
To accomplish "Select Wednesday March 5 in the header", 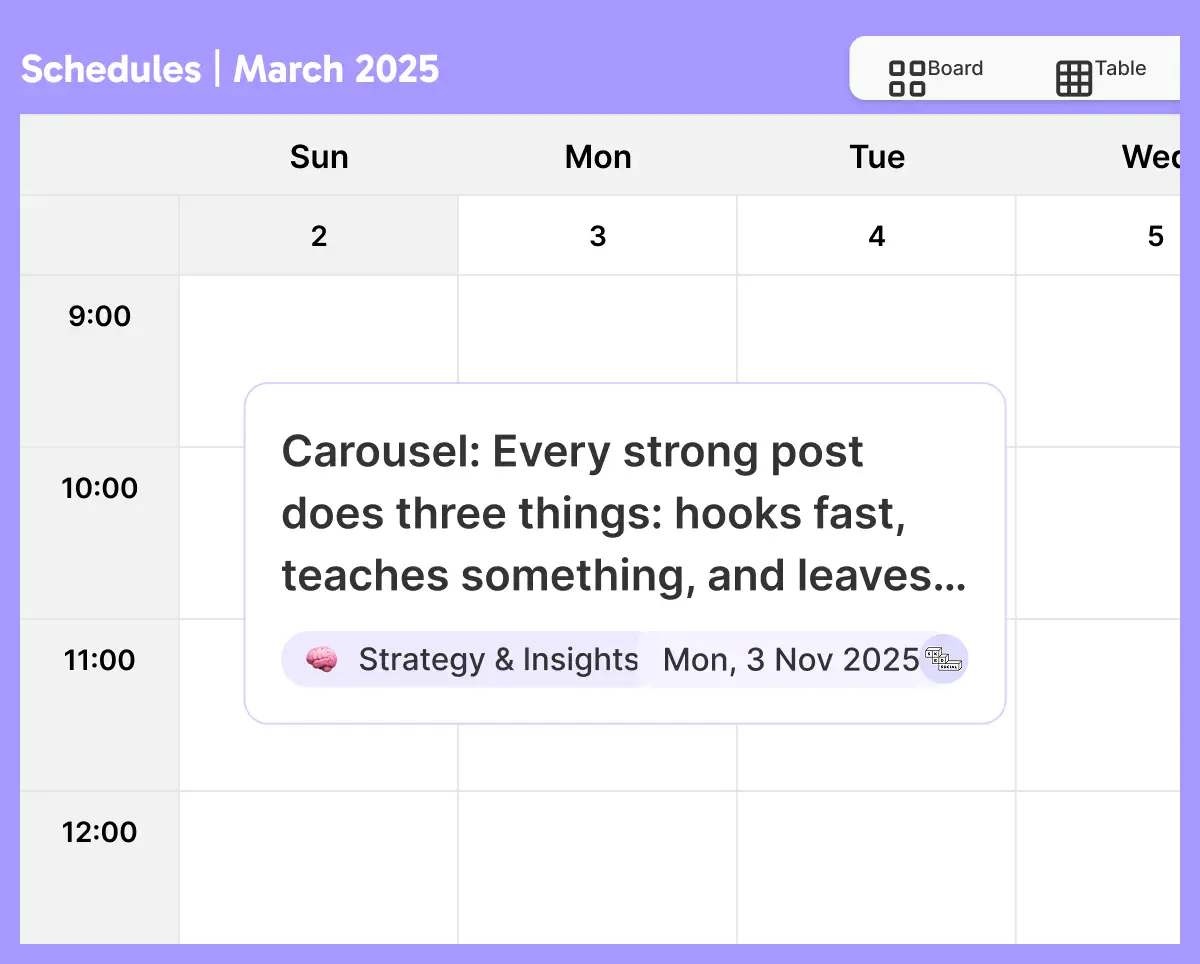I will [x=1155, y=235].
